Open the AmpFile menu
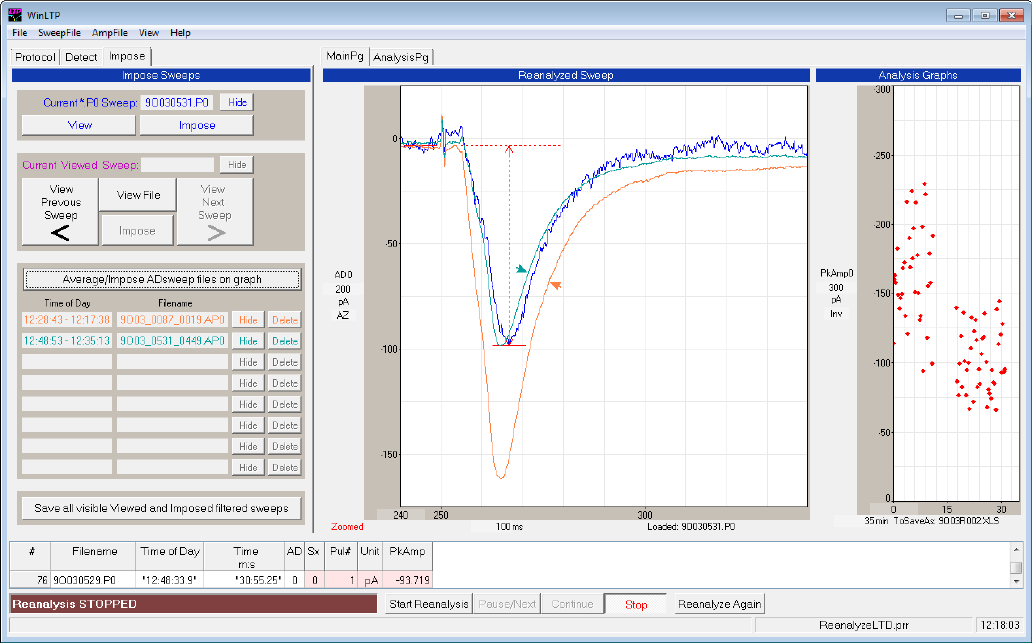Image resolution: width=1032 pixels, height=643 pixels. pyautogui.click(x=110, y=33)
